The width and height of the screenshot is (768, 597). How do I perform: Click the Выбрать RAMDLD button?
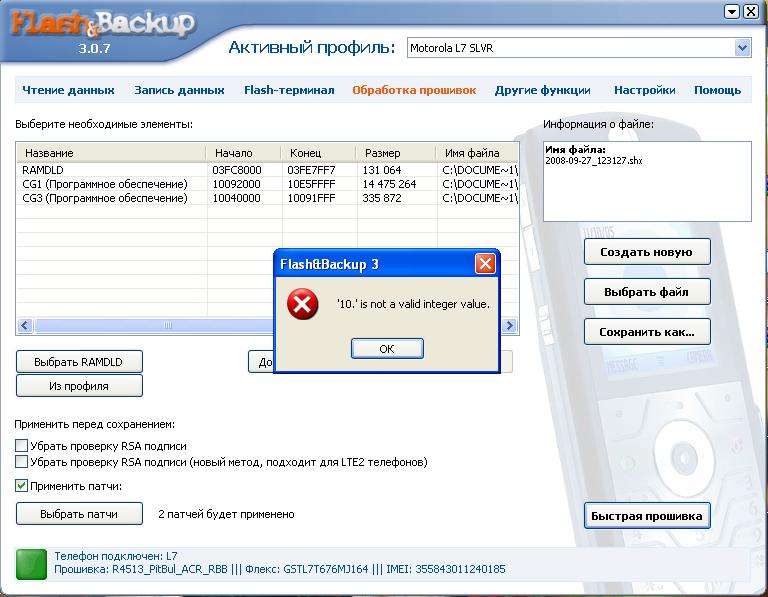pos(79,362)
